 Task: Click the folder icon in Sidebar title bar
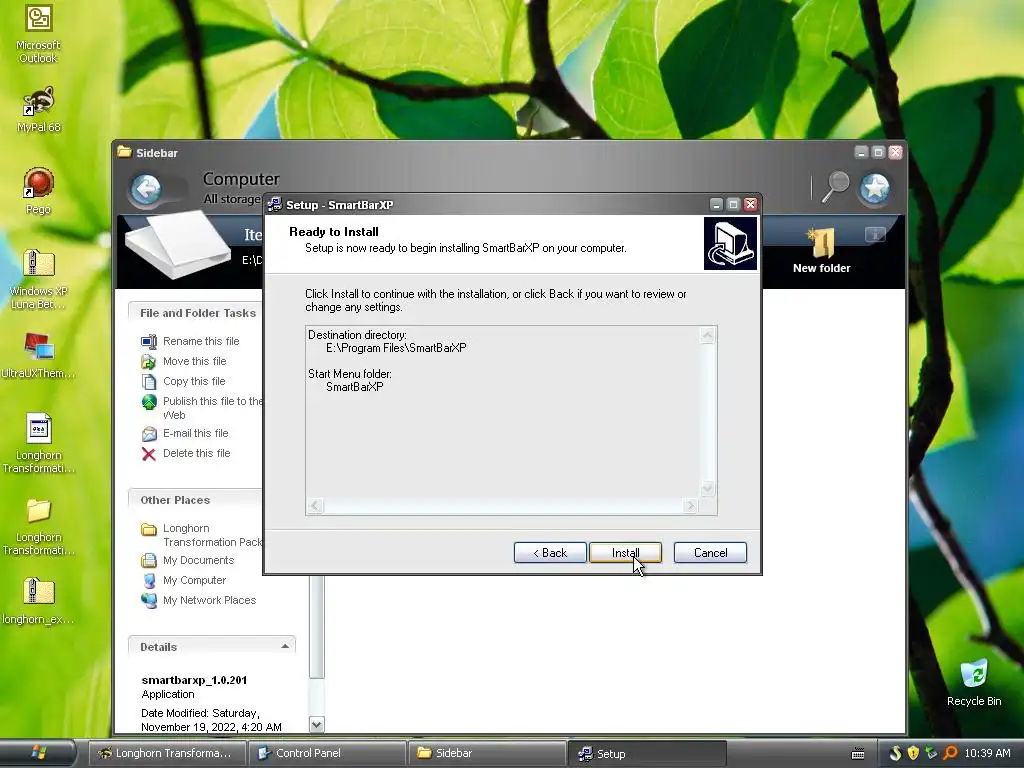click(x=124, y=152)
